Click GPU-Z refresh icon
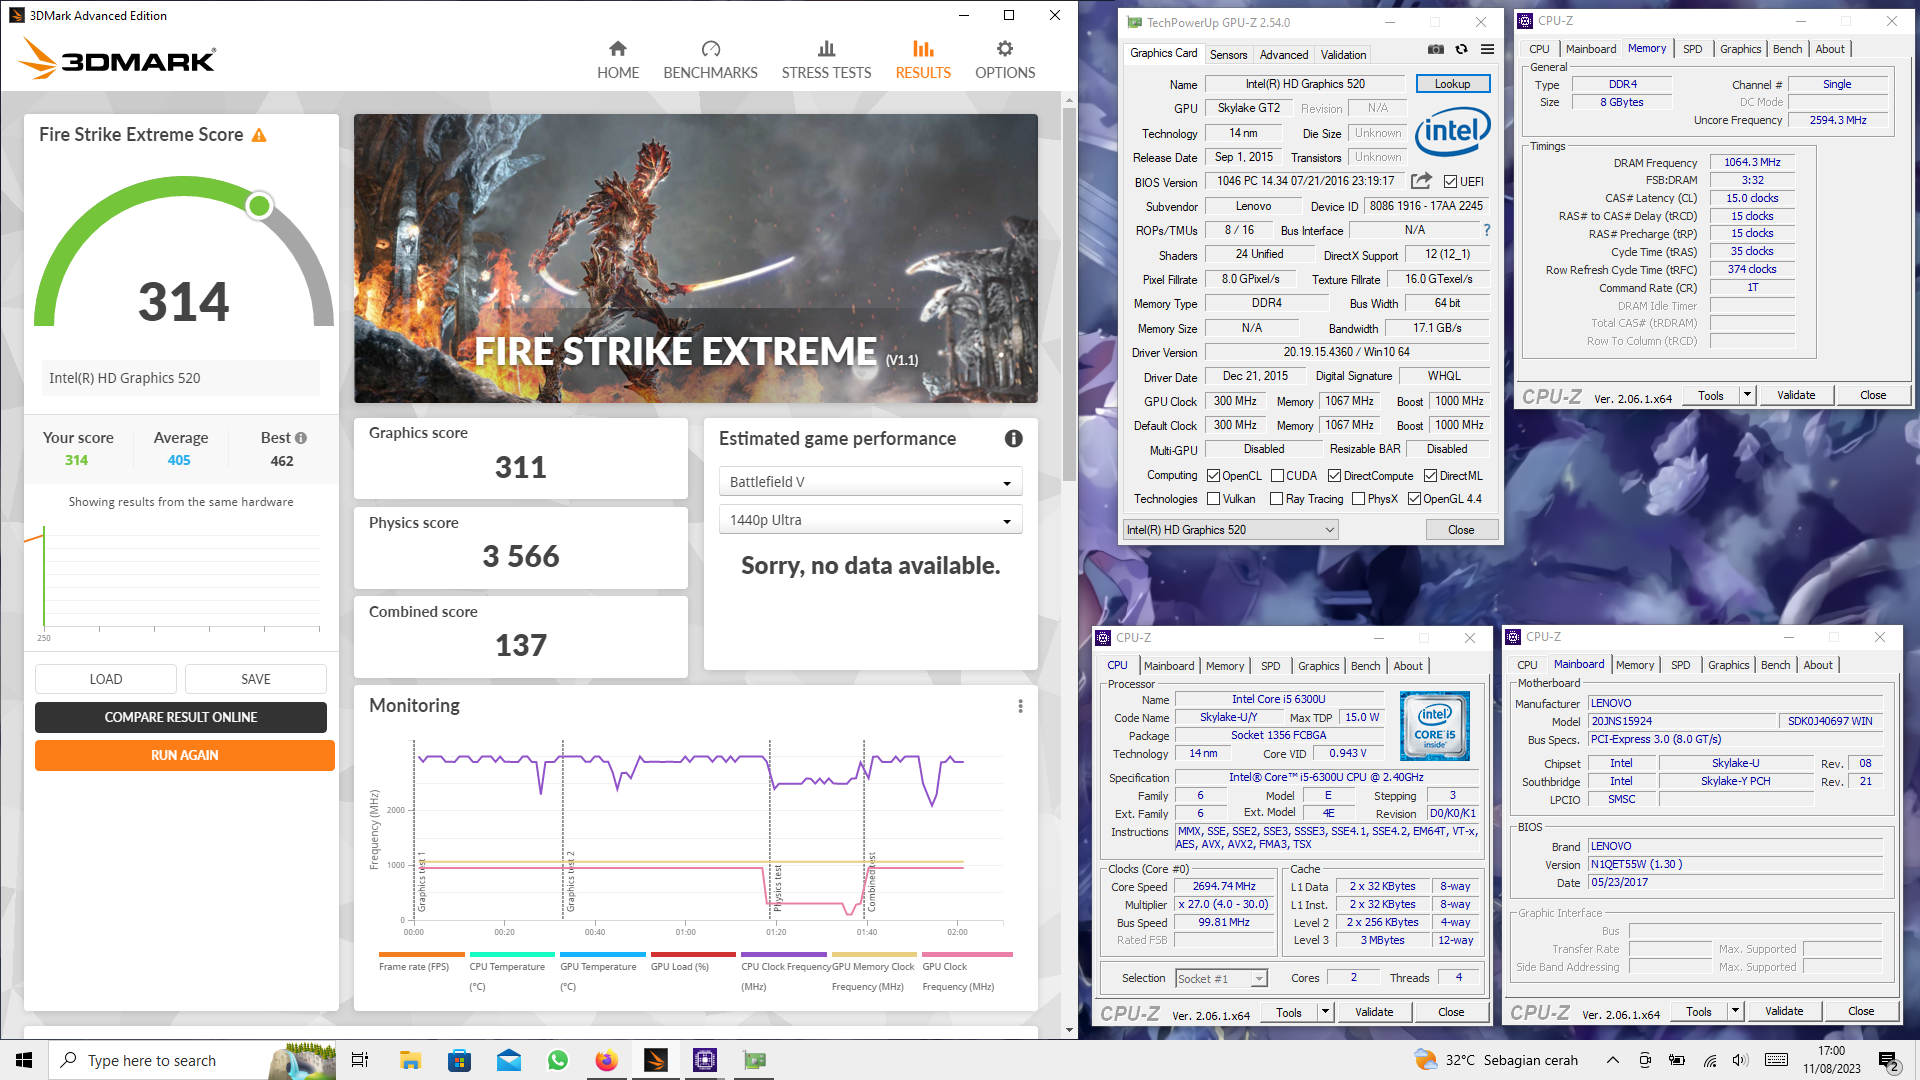 pyautogui.click(x=1461, y=49)
